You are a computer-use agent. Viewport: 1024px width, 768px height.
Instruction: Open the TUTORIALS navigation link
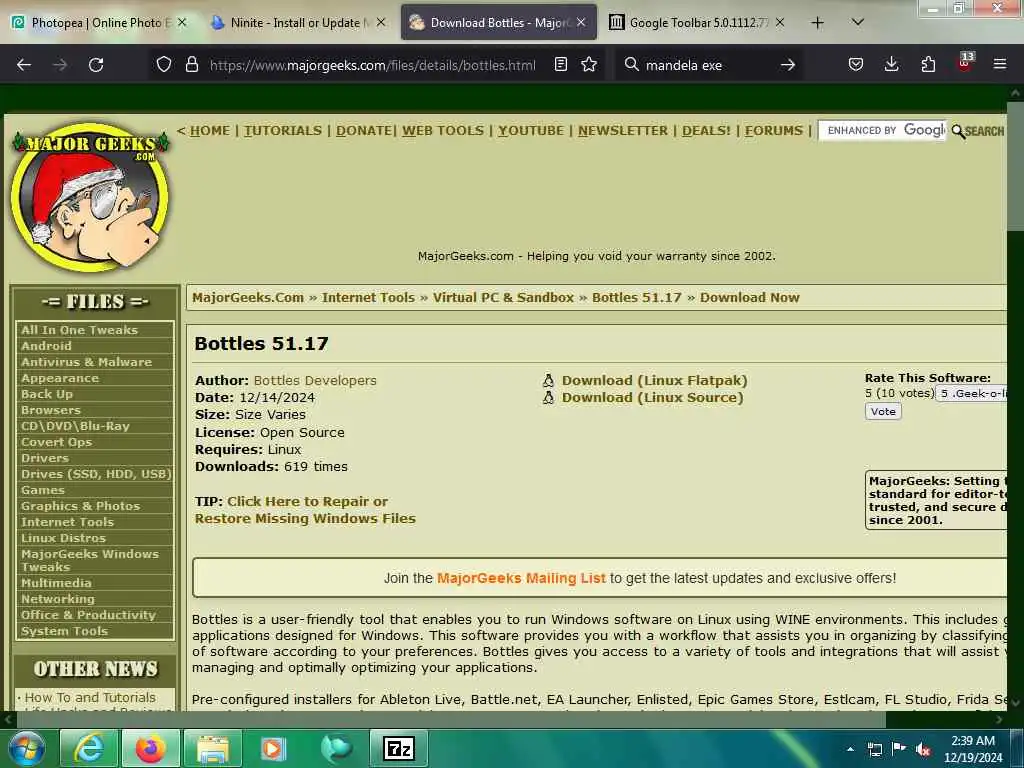283,131
